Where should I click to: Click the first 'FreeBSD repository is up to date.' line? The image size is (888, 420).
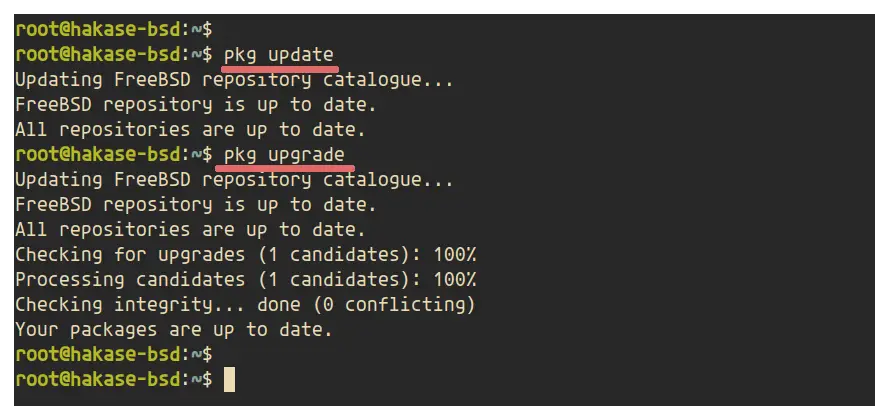click(x=196, y=105)
